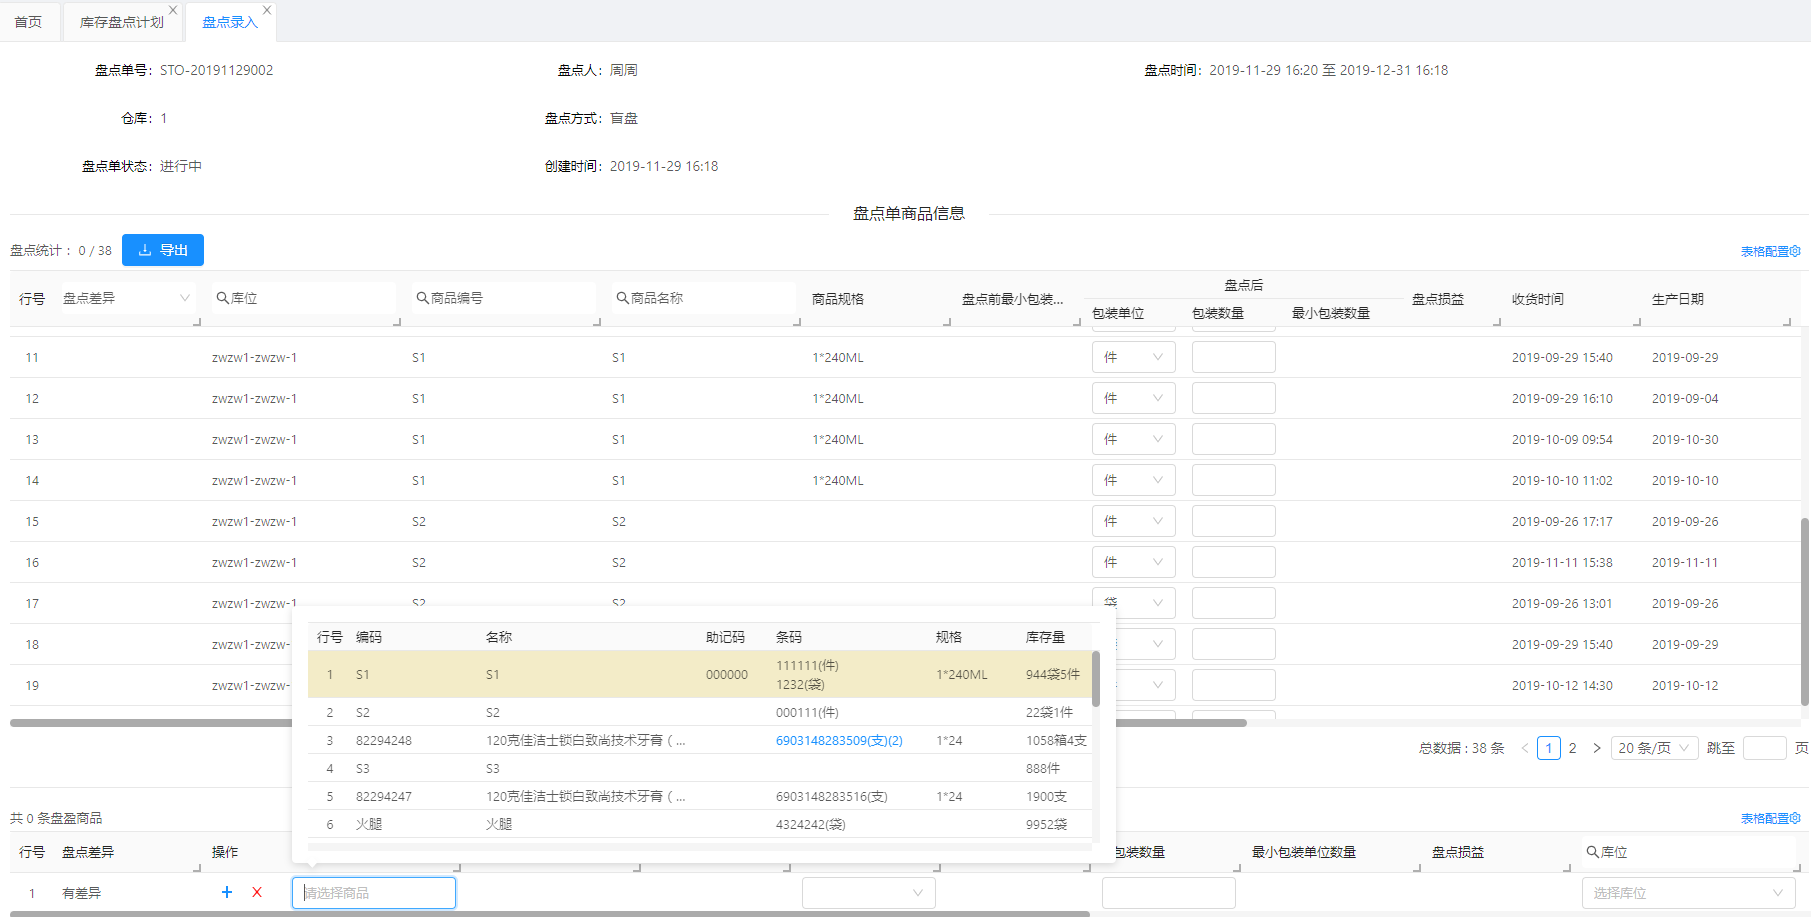
Task: Click 包装数量 input in row 16
Action: pos(1234,562)
